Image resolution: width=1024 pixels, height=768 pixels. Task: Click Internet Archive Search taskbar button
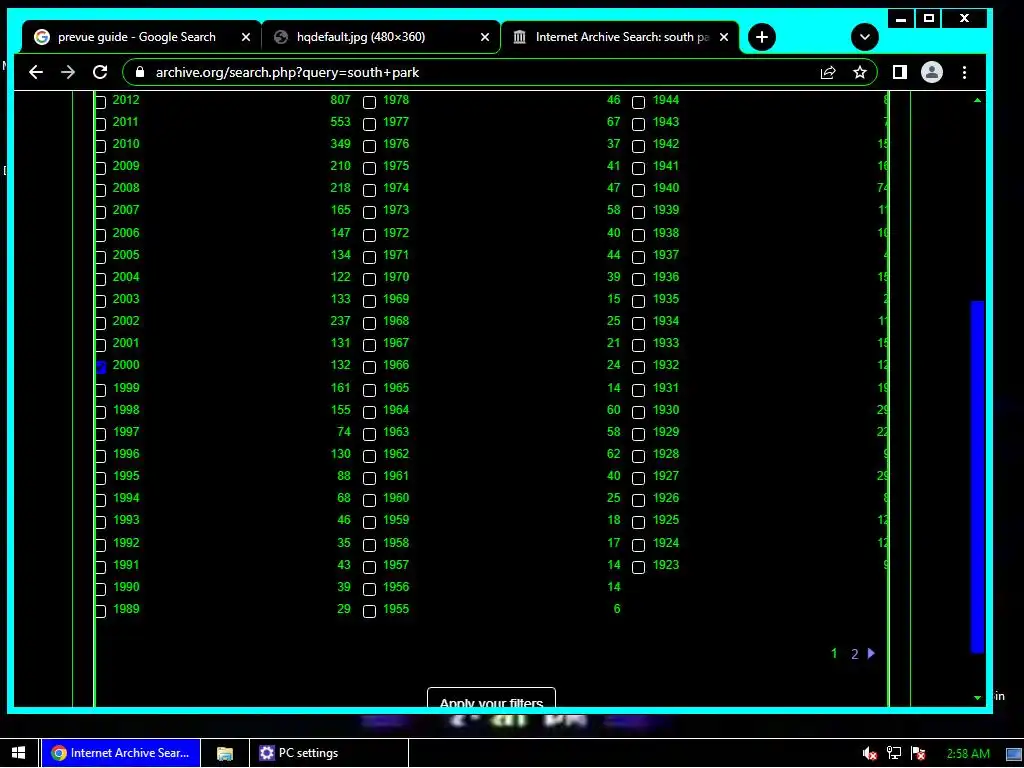(121, 753)
